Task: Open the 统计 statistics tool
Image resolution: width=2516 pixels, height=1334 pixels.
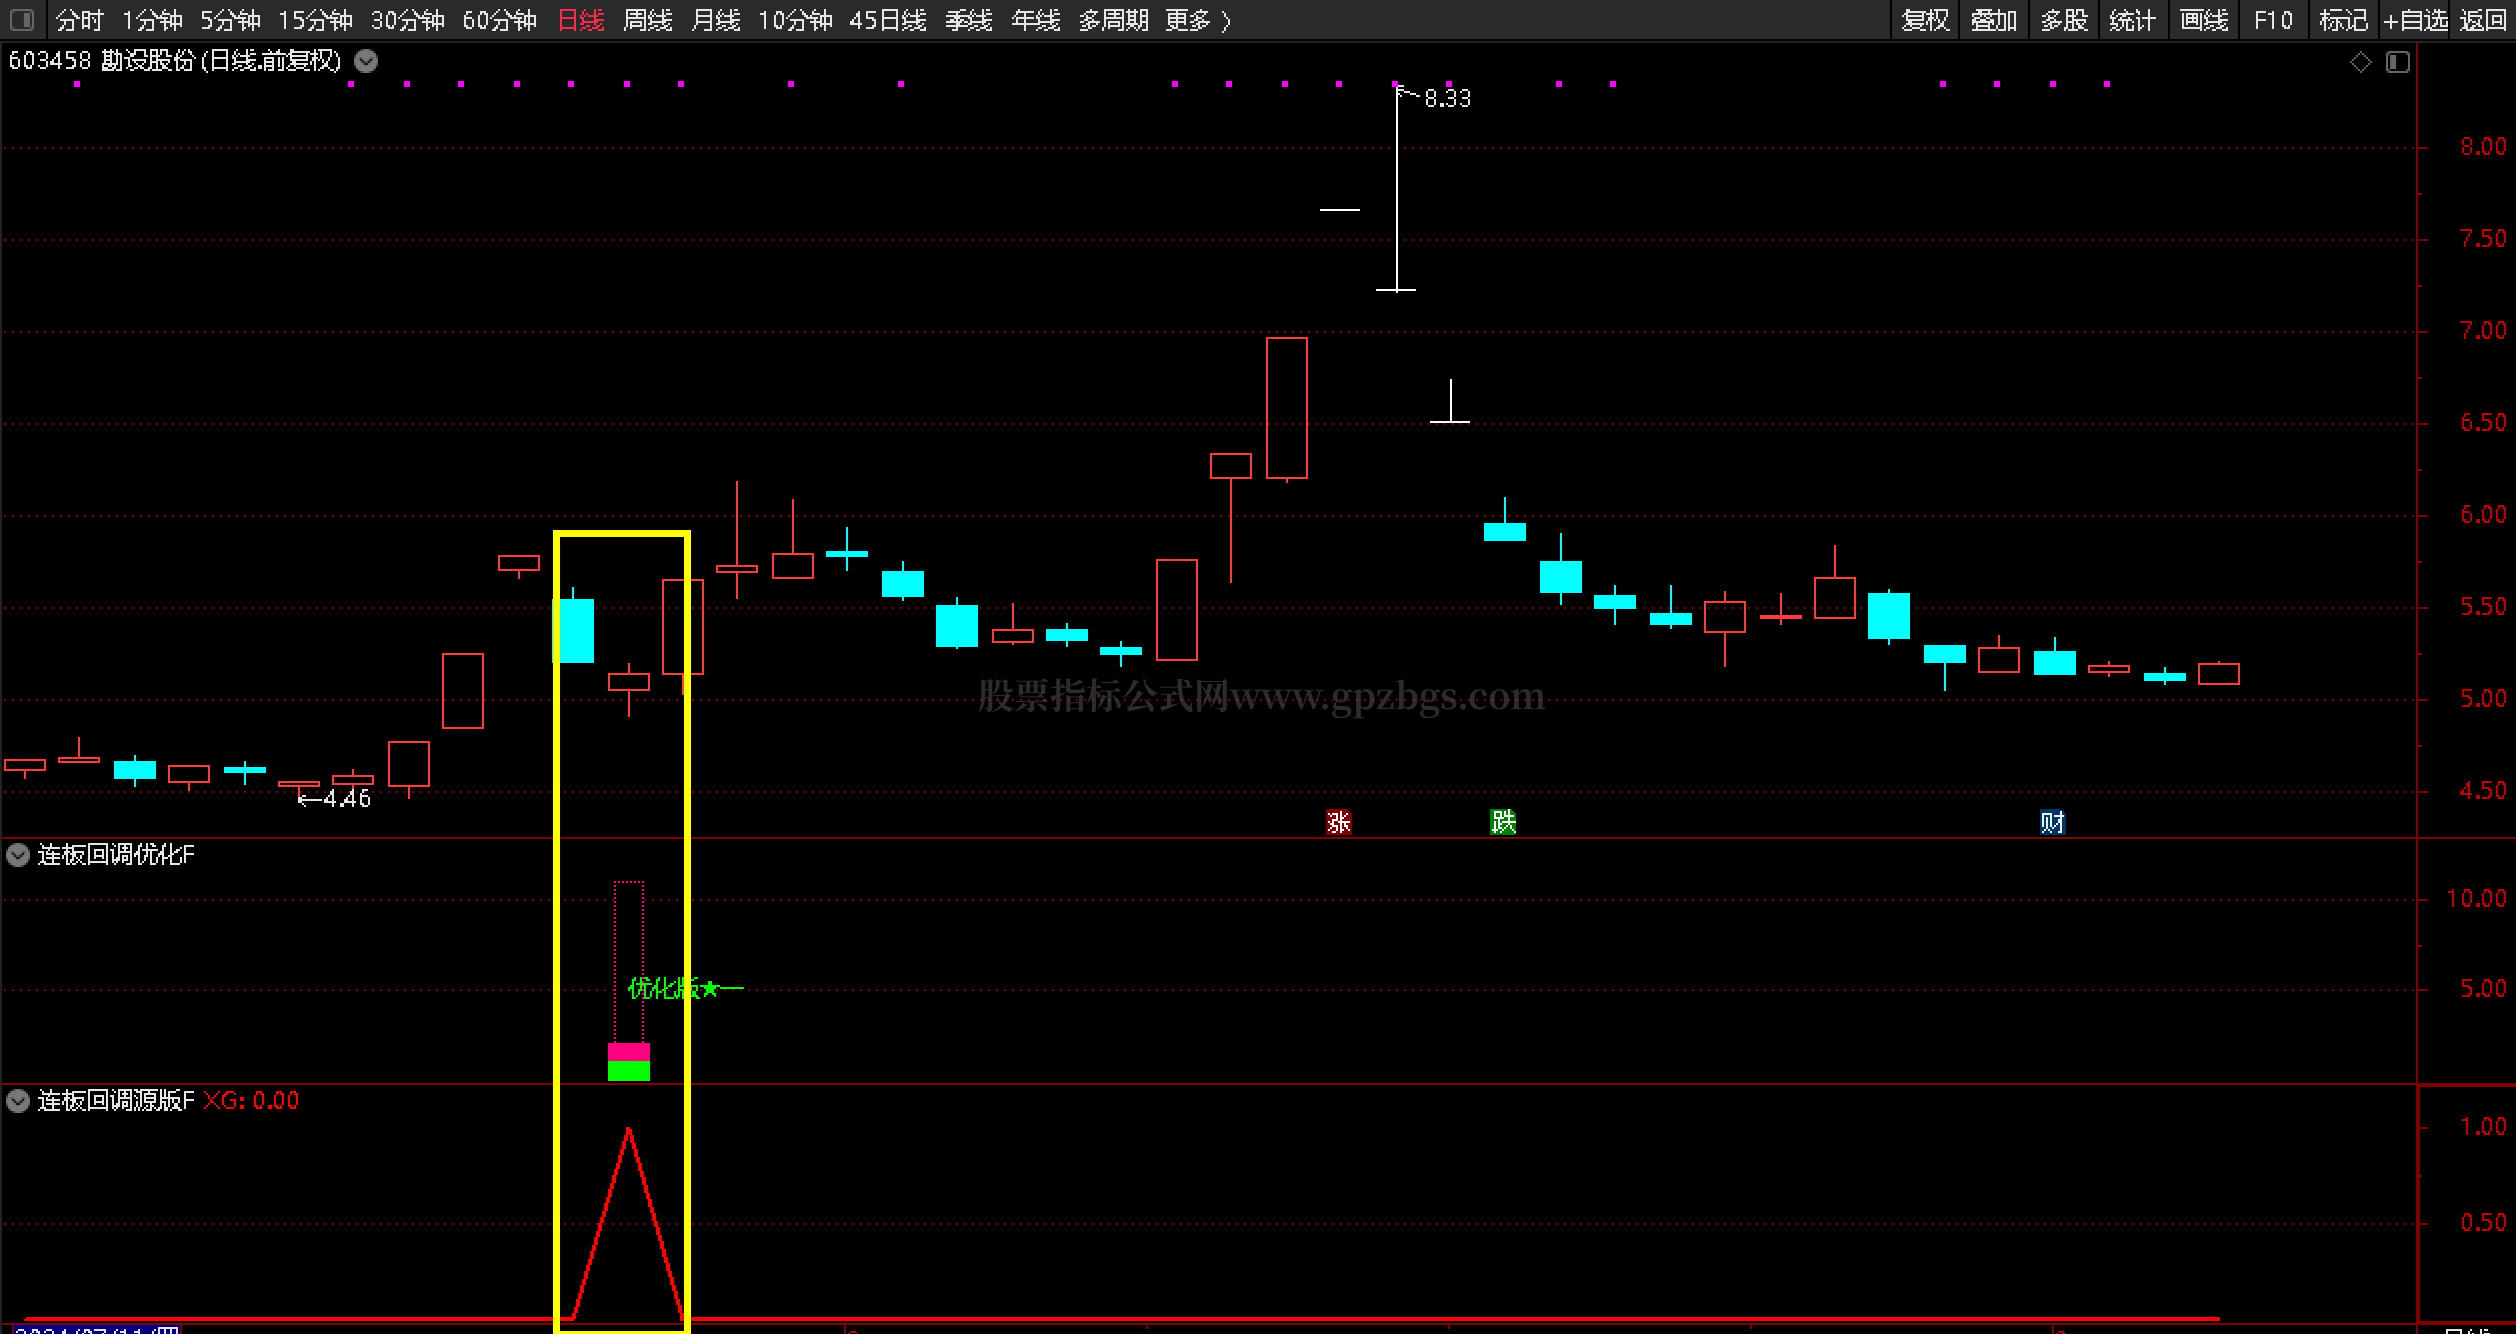Action: pyautogui.click(x=2133, y=20)
